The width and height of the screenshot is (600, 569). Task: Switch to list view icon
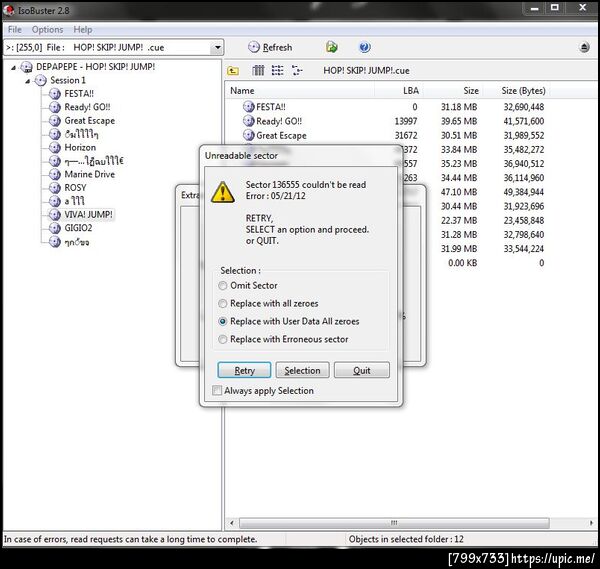277,70
